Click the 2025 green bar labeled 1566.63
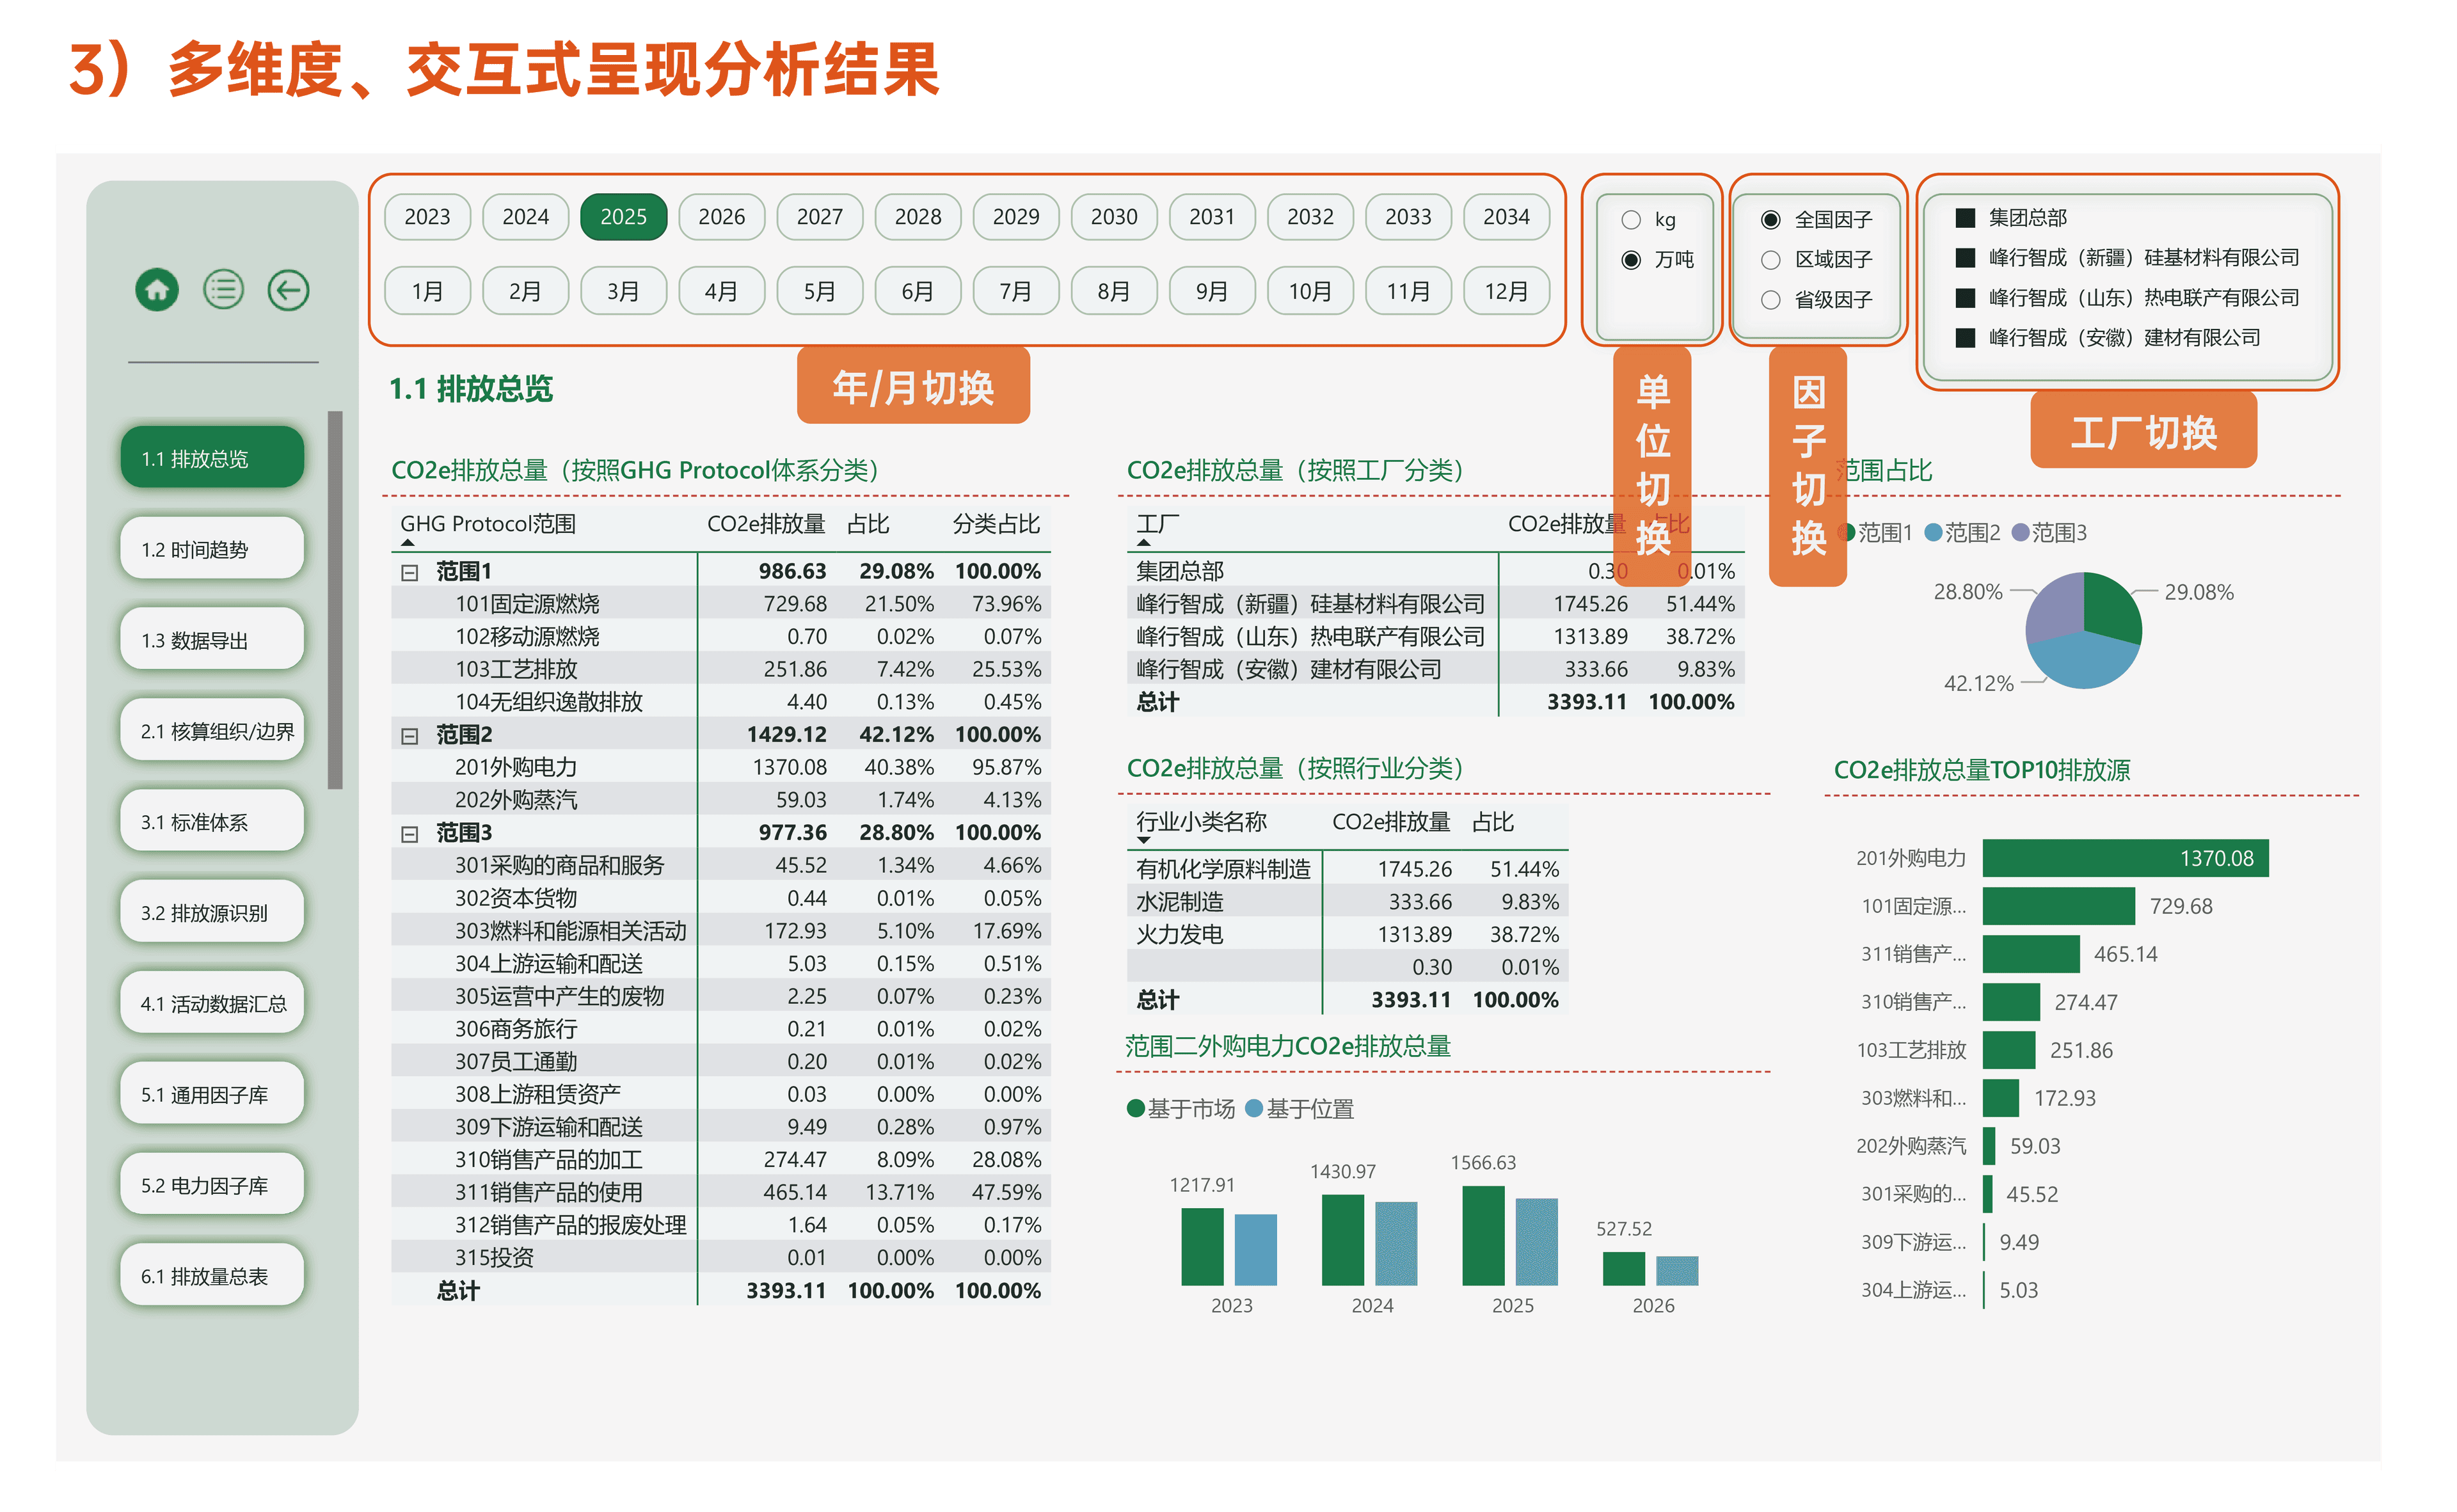This screenshot has width=2457, height=1512. [x=1483, y=1236]
